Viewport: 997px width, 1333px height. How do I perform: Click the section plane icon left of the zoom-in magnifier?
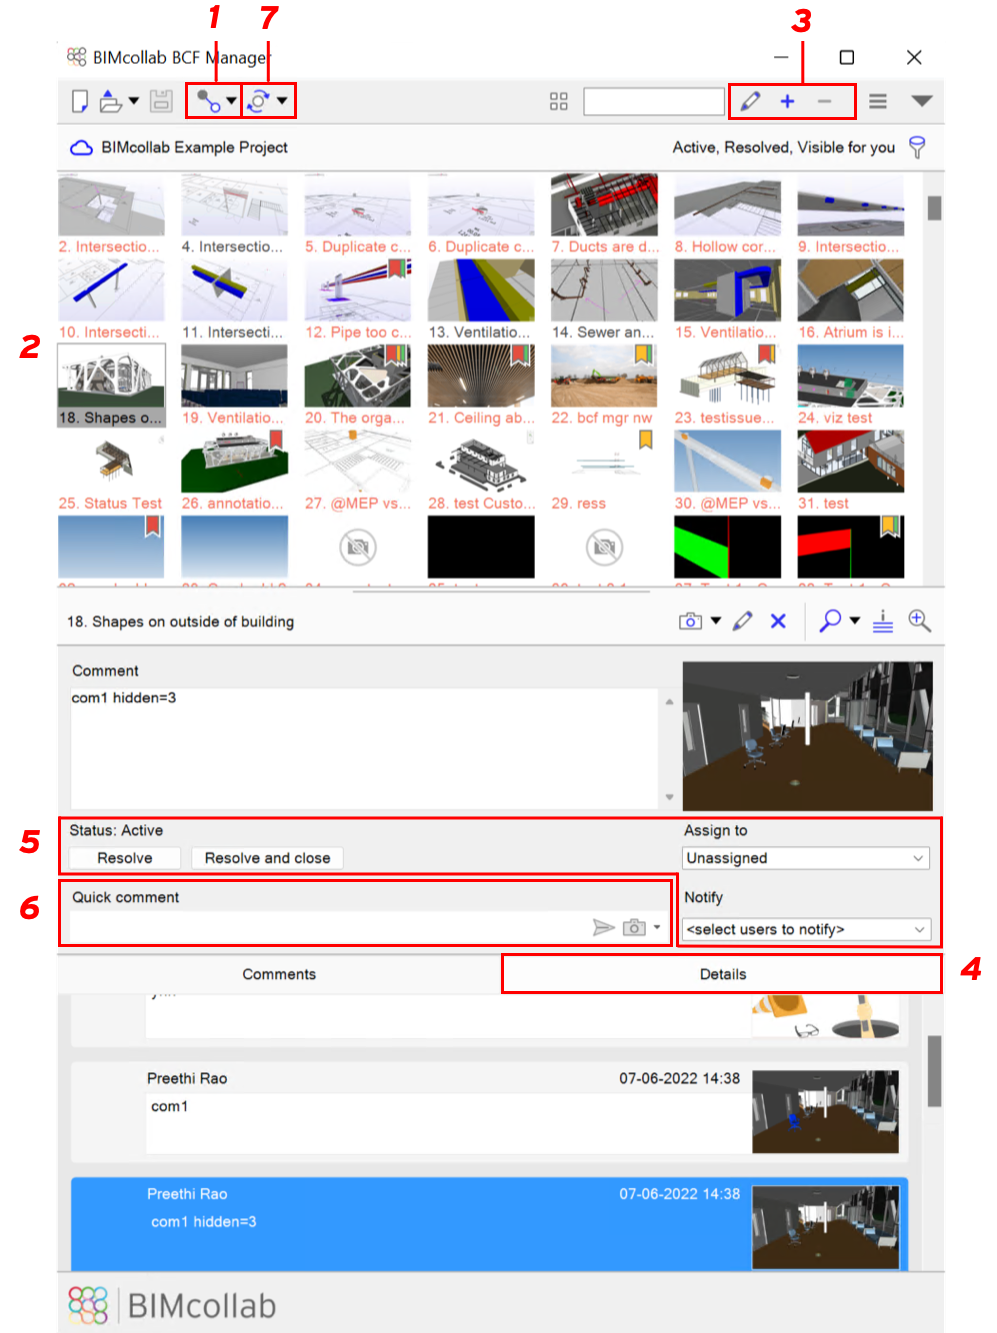pyautogui.click(x=883, y=621)
